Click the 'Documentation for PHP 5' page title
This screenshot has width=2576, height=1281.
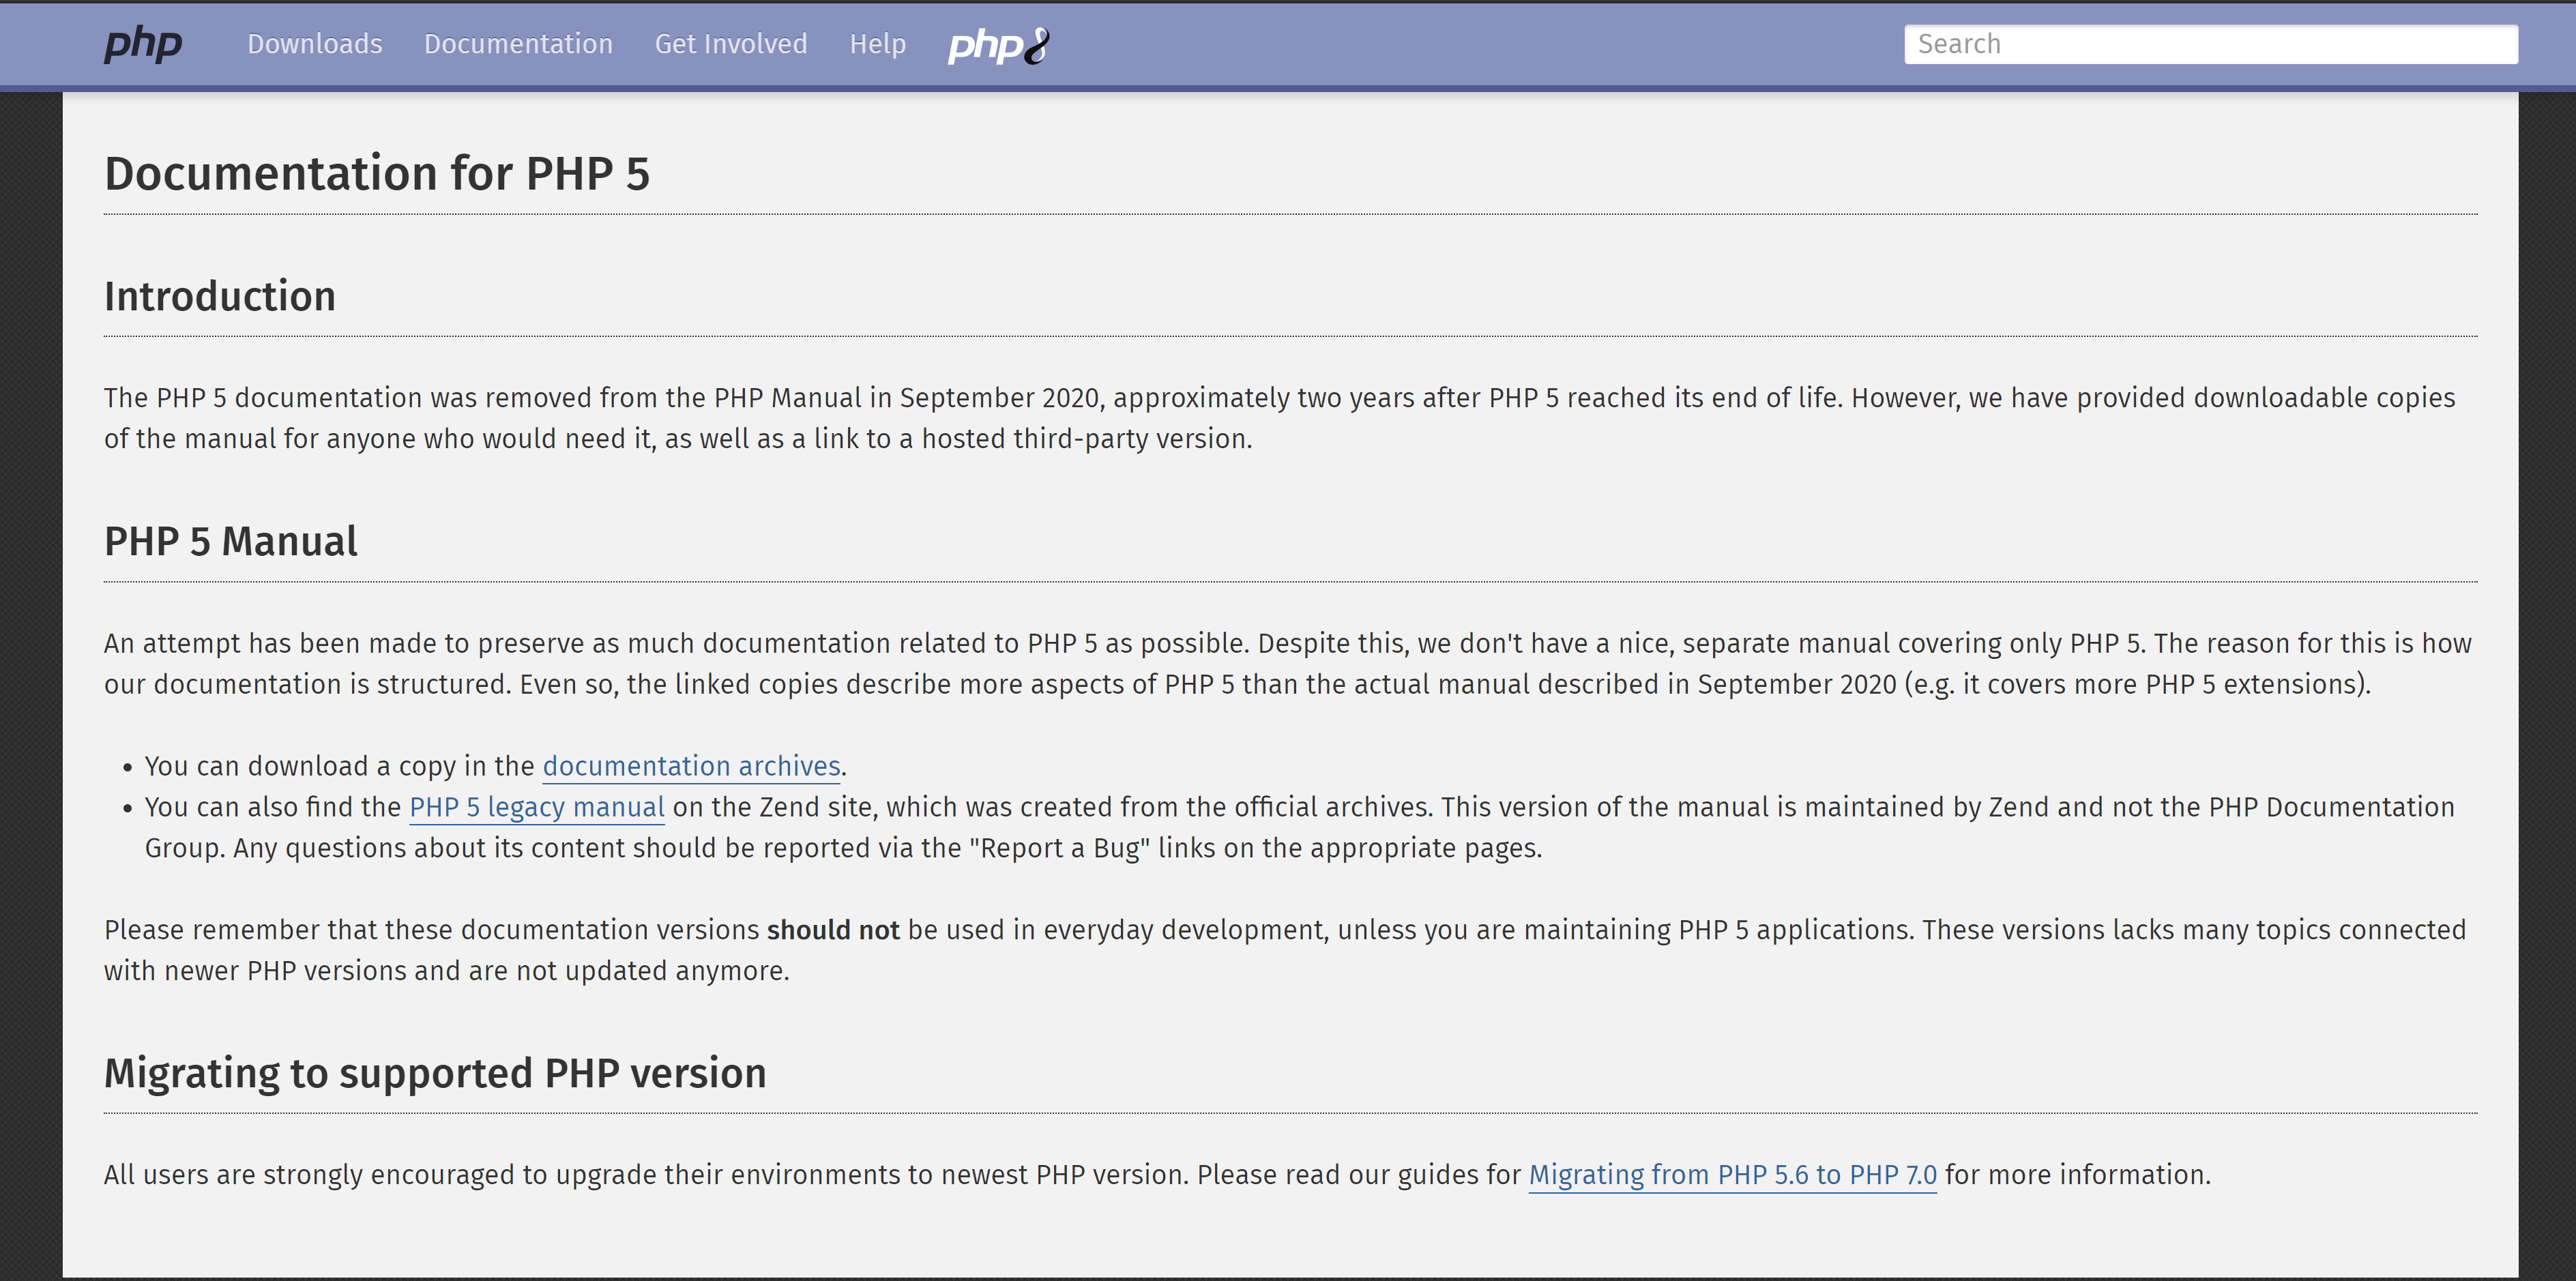click(x=377, y=173)
